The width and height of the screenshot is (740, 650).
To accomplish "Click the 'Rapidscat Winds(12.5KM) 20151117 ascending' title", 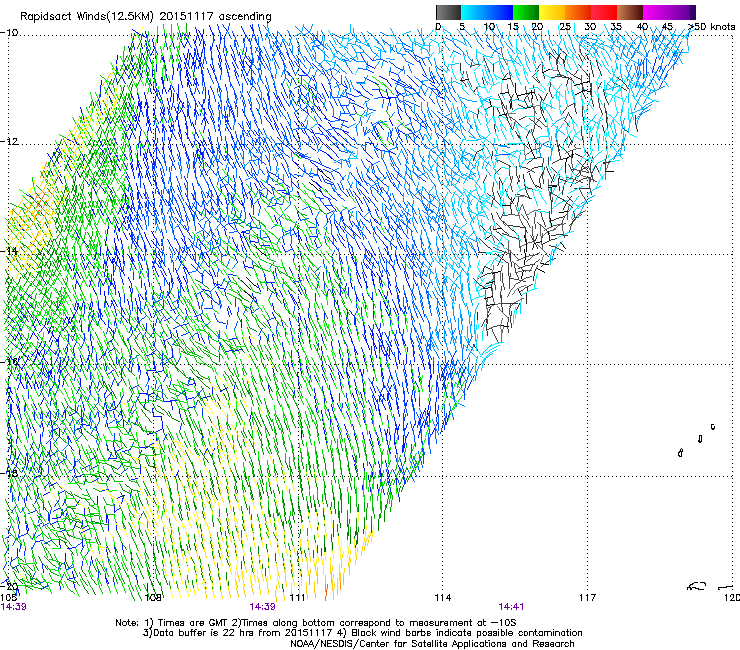I will (145, 17).
